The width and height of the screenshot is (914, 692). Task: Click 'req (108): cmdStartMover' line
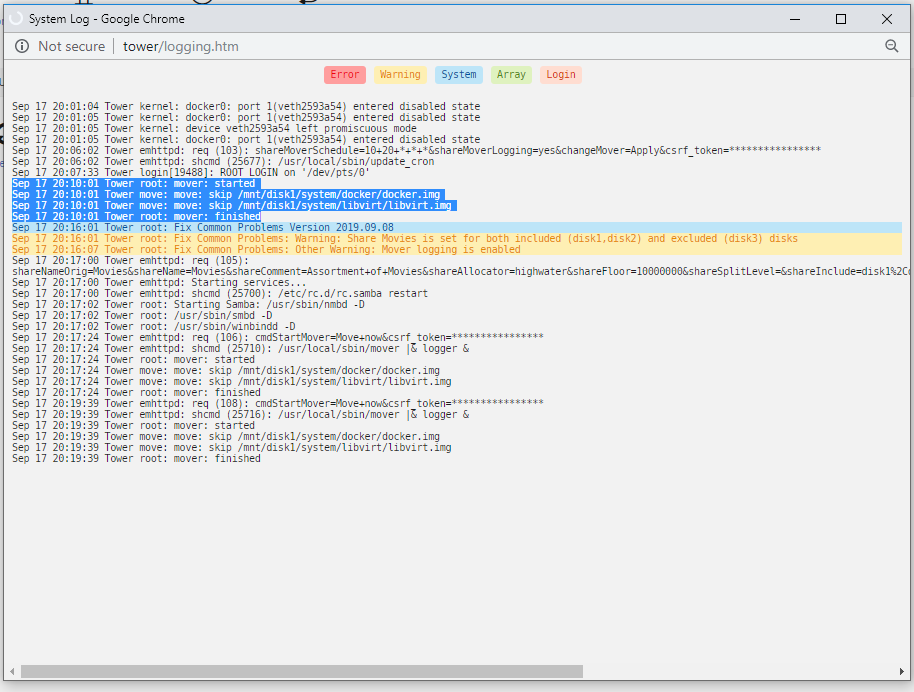click(x=278, y=403)
